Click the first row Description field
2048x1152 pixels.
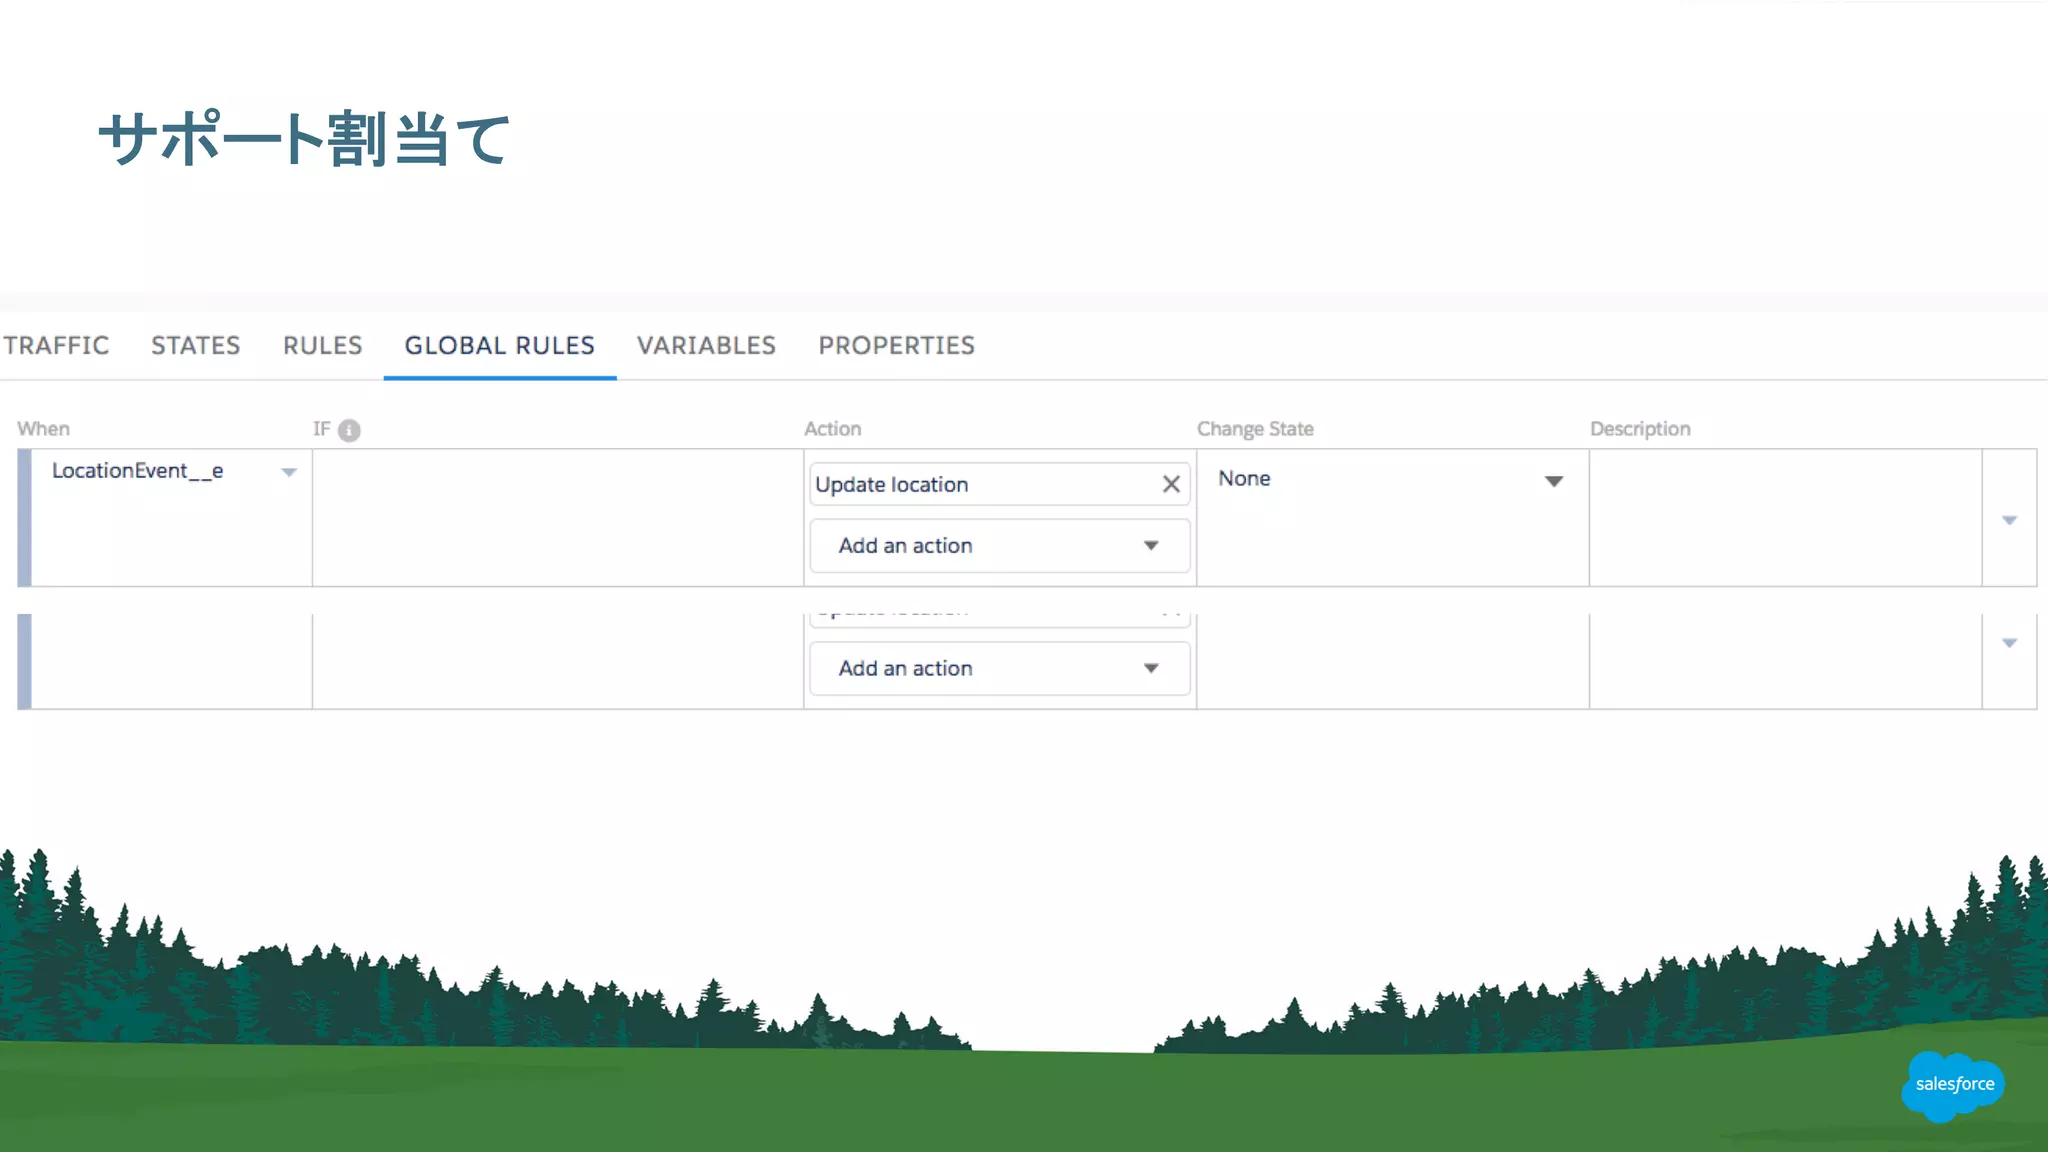tap(1785, 517)
